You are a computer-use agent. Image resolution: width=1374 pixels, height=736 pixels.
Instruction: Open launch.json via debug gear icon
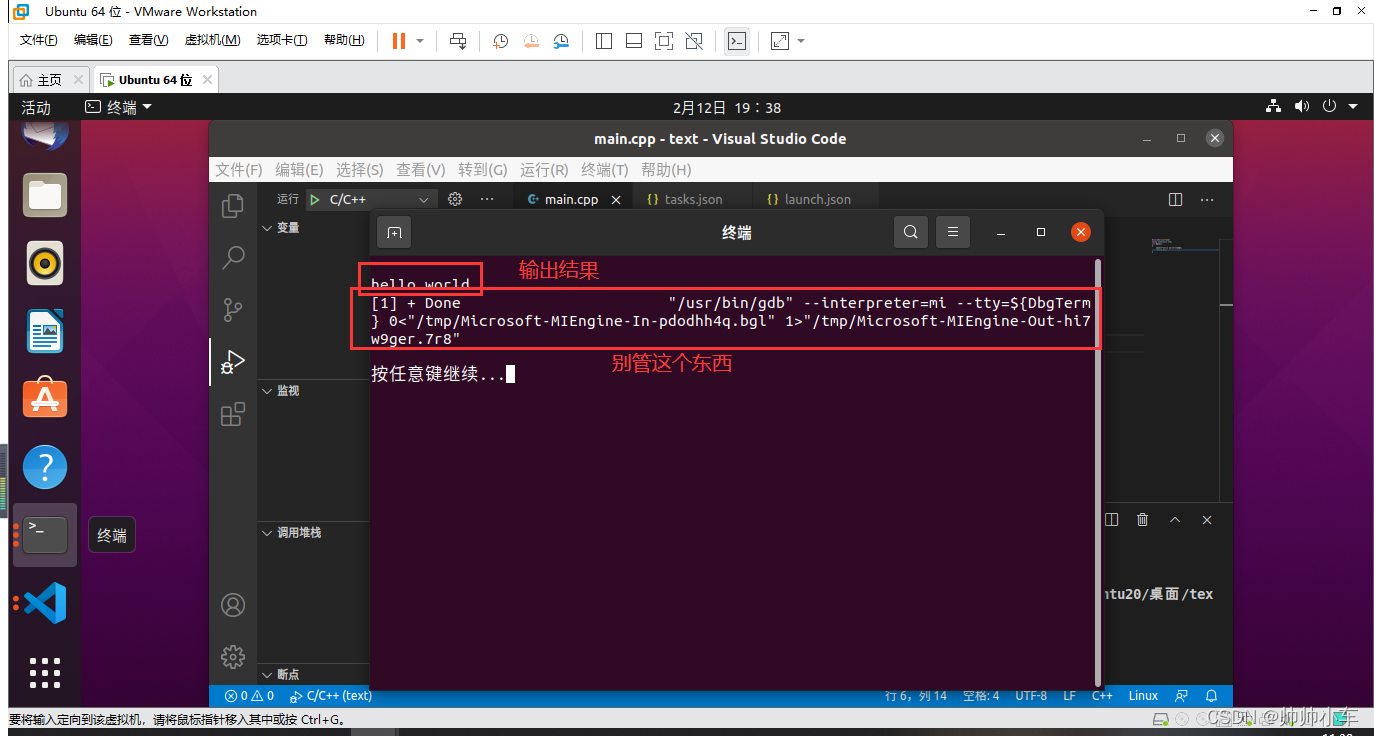455,199
